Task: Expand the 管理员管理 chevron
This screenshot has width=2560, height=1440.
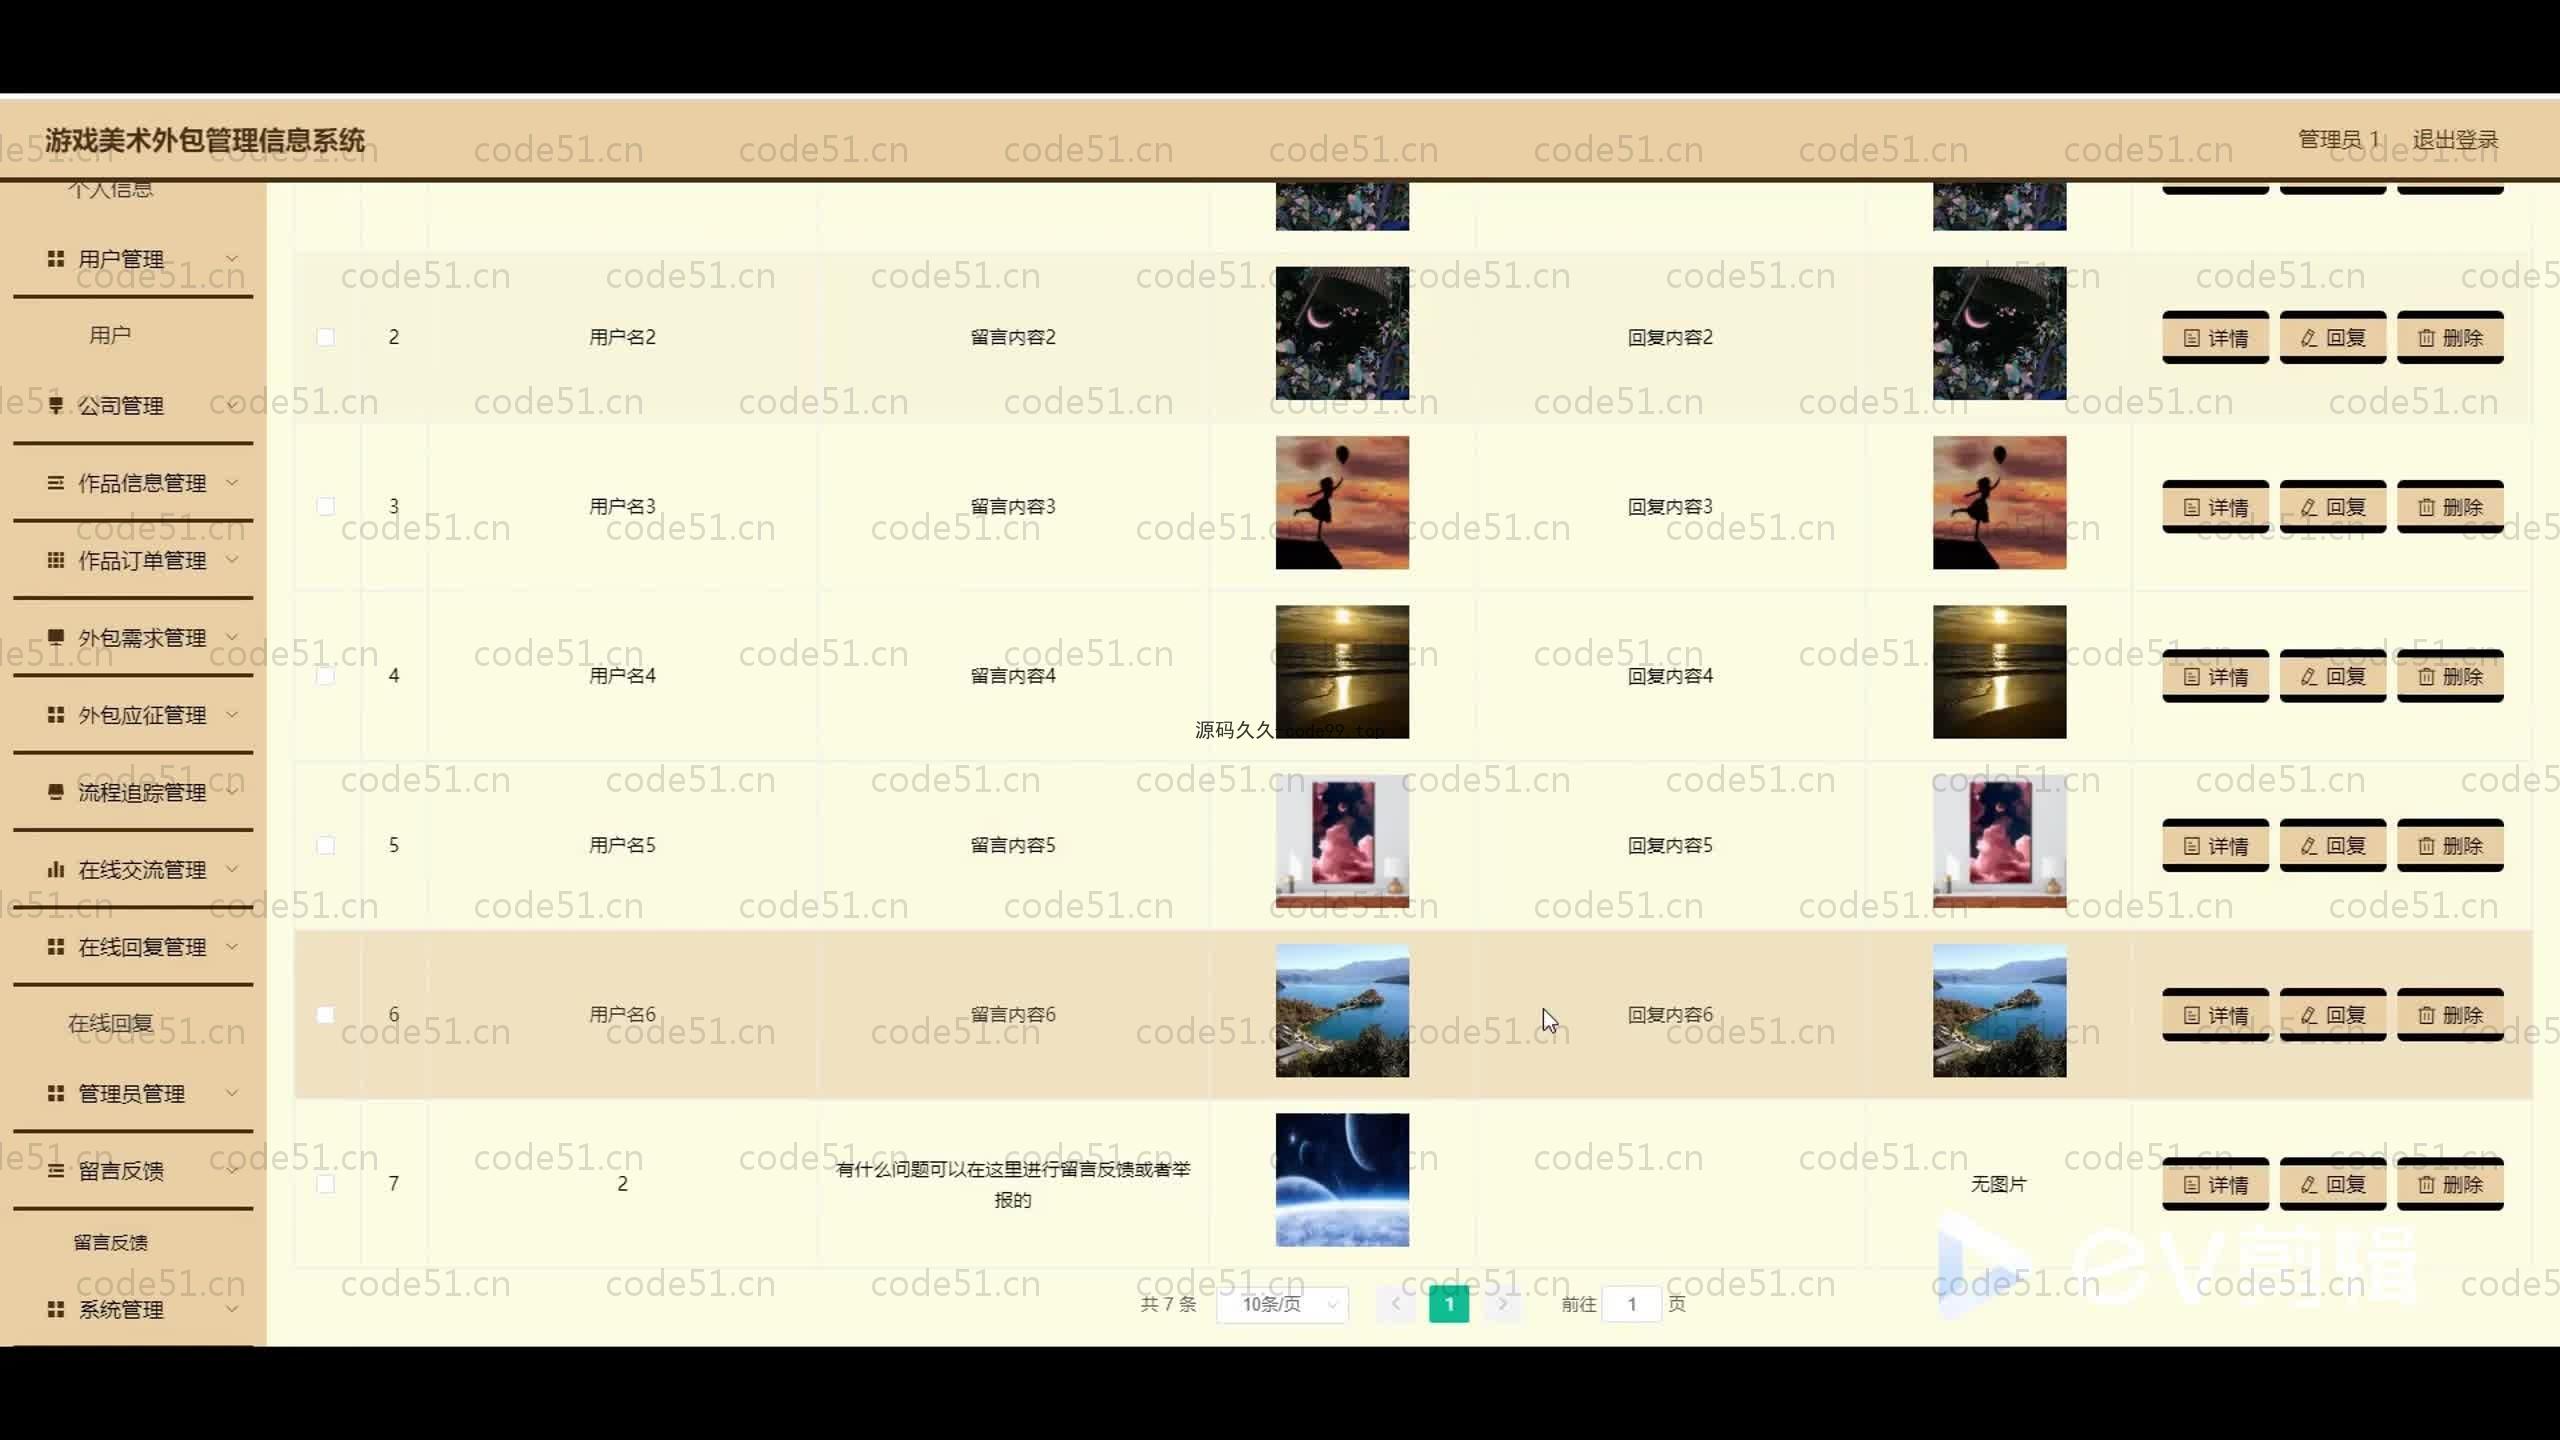Action: [232, 1092]
